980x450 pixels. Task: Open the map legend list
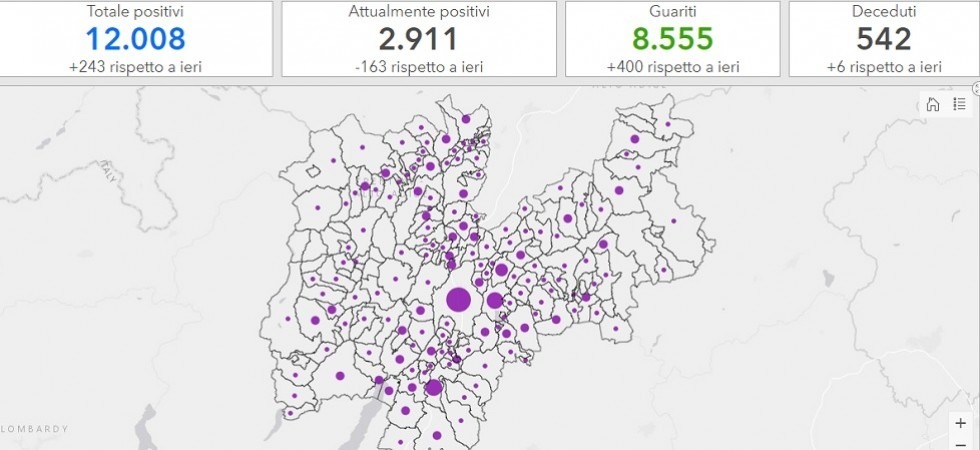959,104
